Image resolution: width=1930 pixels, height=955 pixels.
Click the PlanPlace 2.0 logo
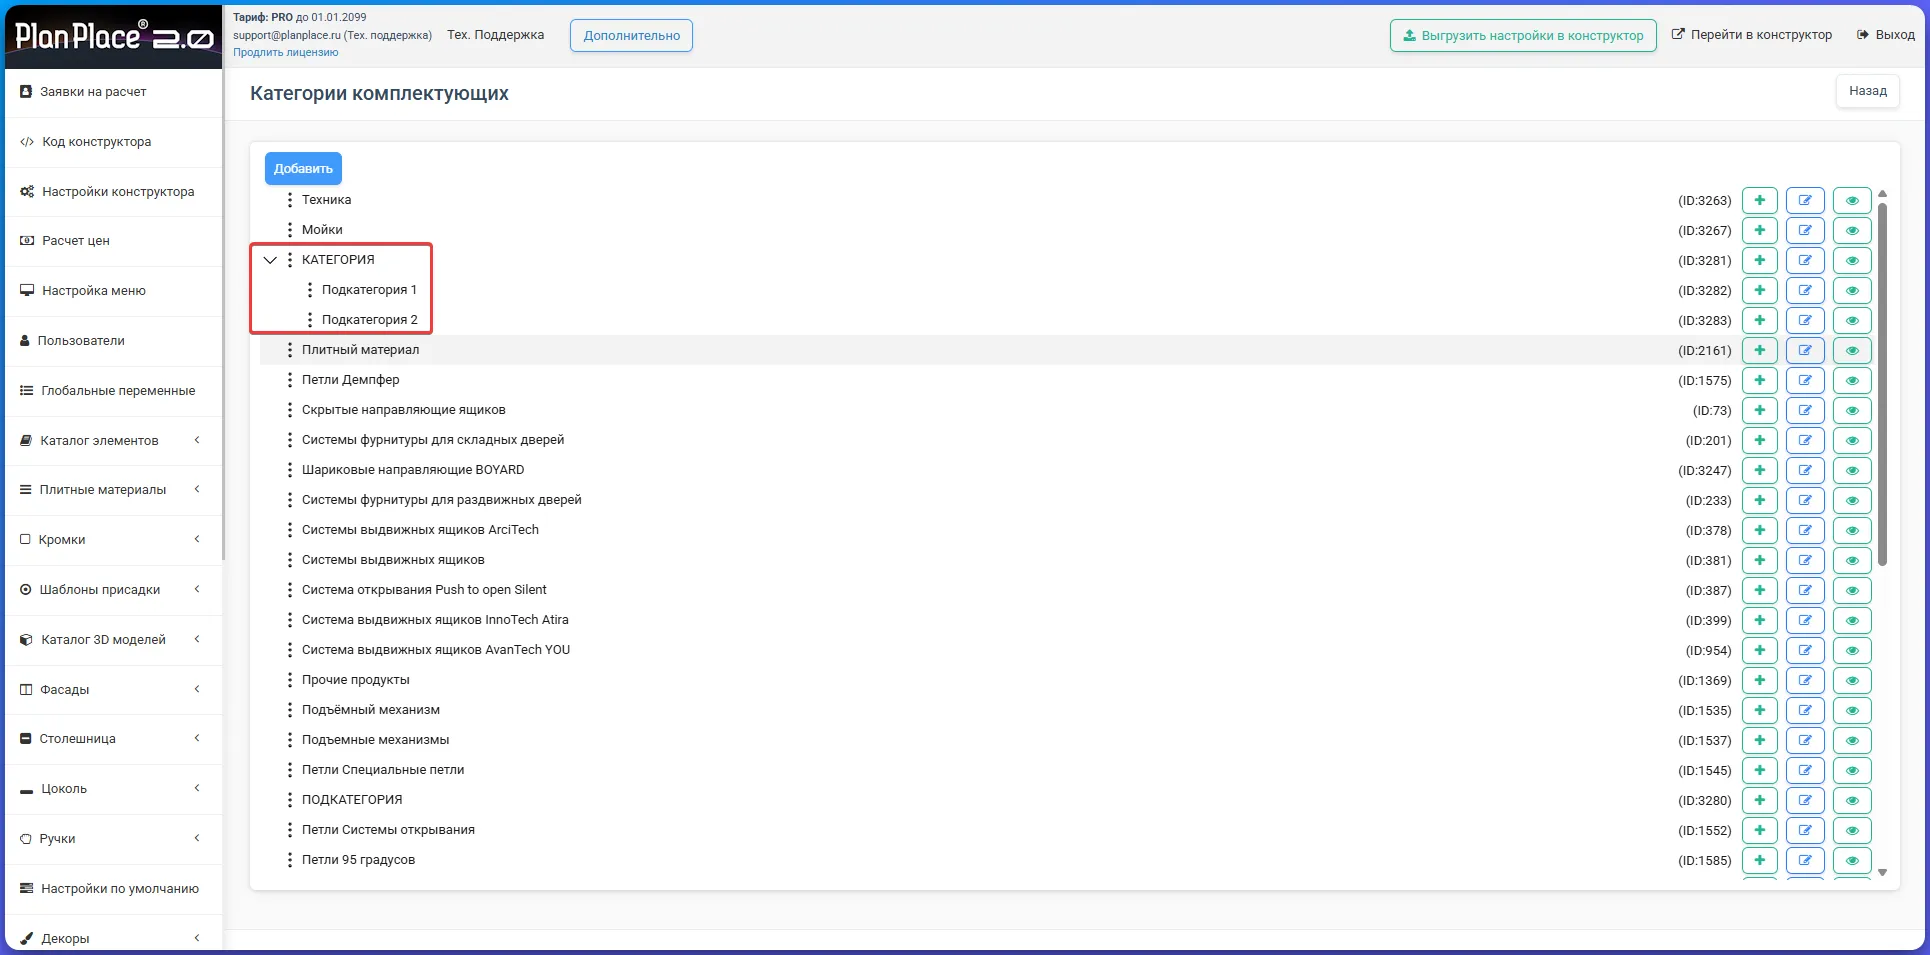point(114,37)
